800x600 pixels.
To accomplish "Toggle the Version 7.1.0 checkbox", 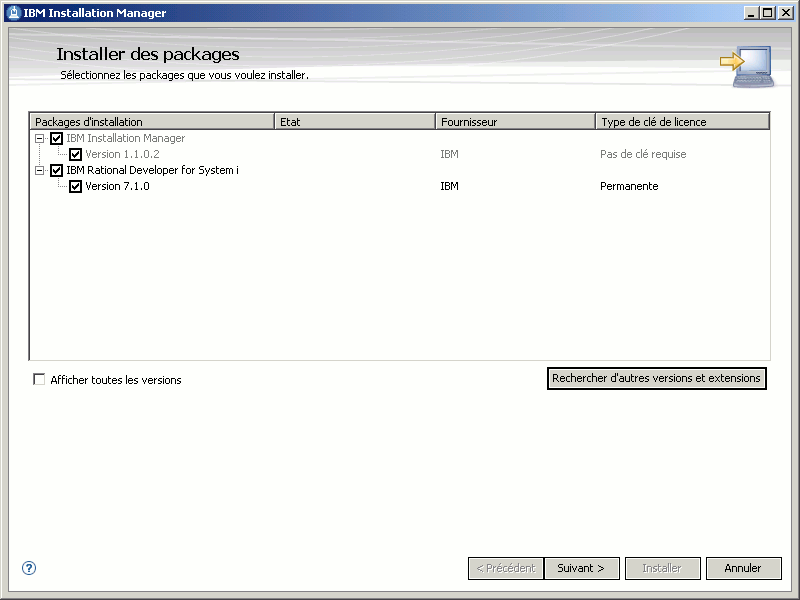I will point(76,186).
